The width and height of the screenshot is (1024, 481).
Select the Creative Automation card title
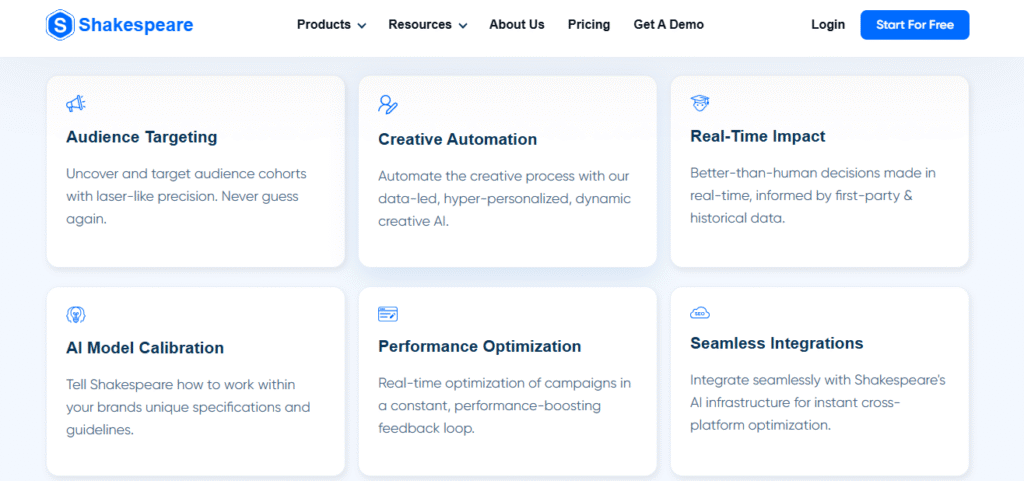(x=457, y=139)
